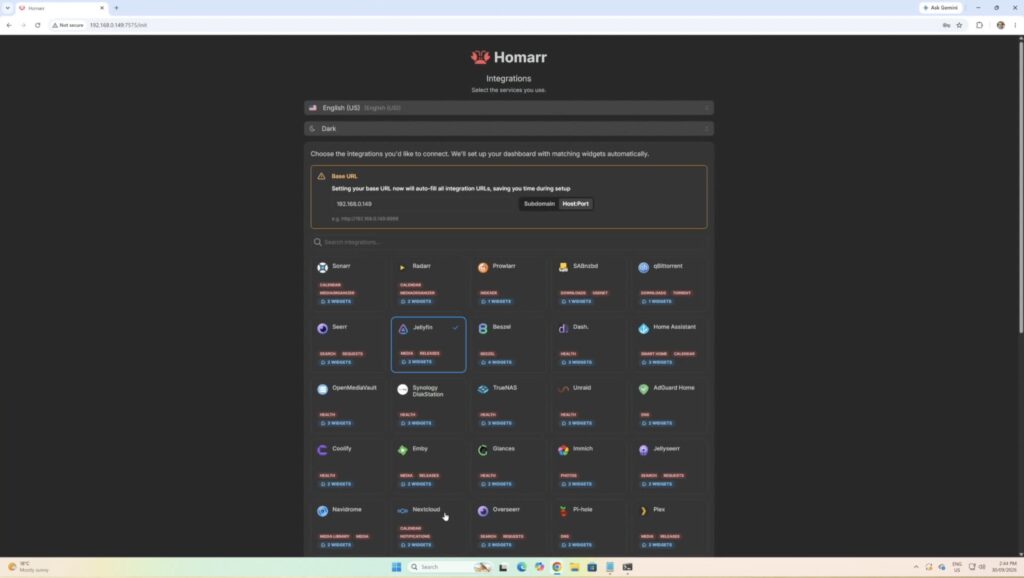Click the Prowlarr integration icon

pos(483,267)
